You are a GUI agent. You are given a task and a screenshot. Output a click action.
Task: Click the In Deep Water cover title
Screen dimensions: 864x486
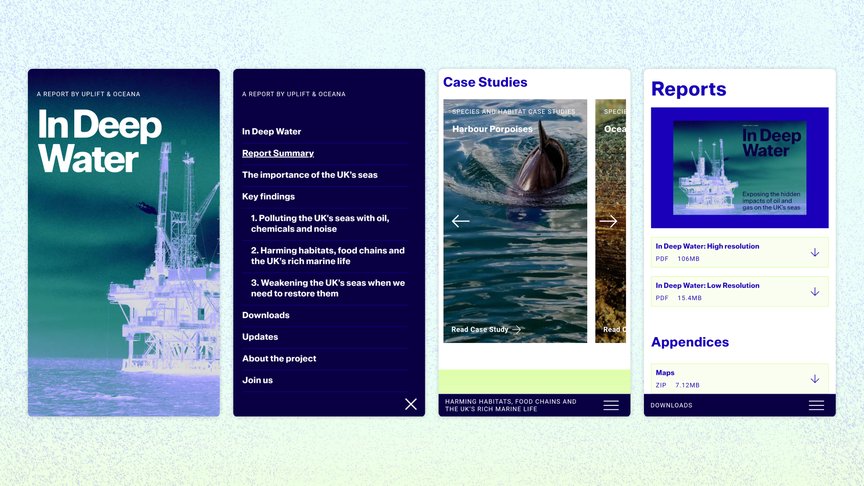(100, 142)
